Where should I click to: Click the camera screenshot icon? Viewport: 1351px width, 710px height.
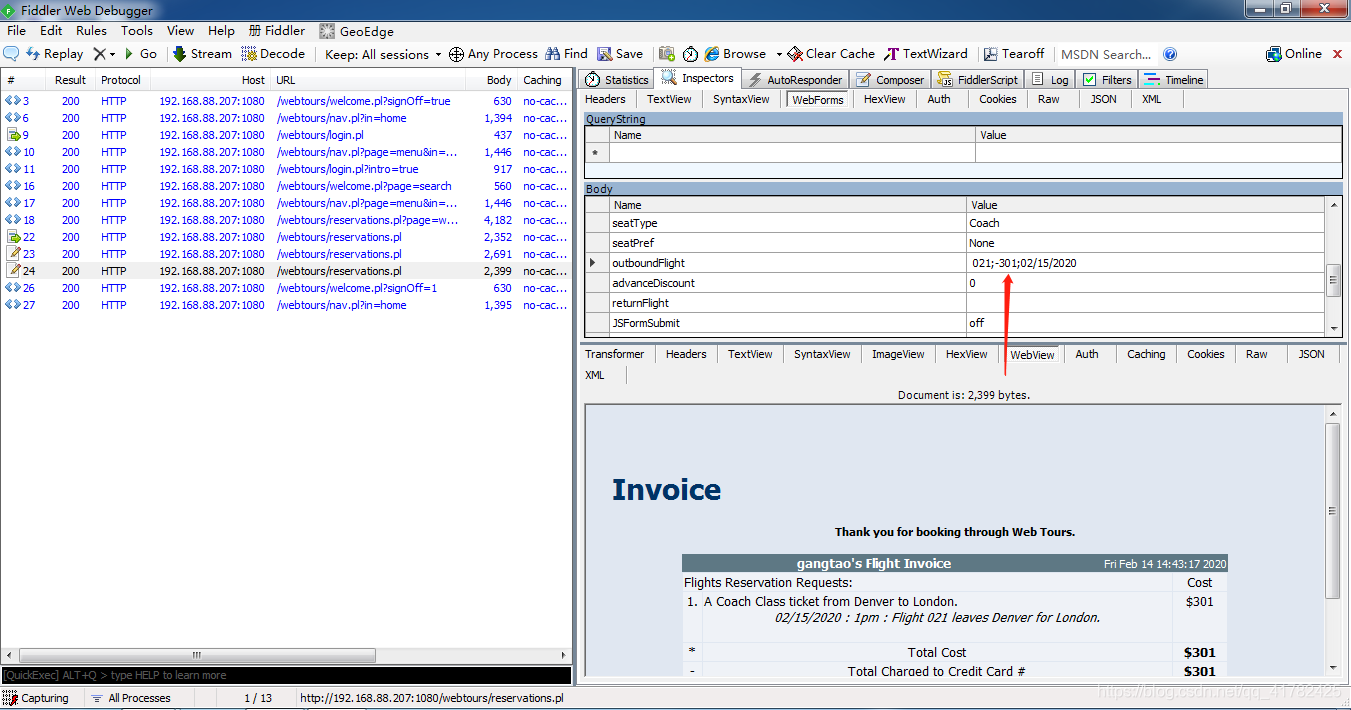pos(667,54)
